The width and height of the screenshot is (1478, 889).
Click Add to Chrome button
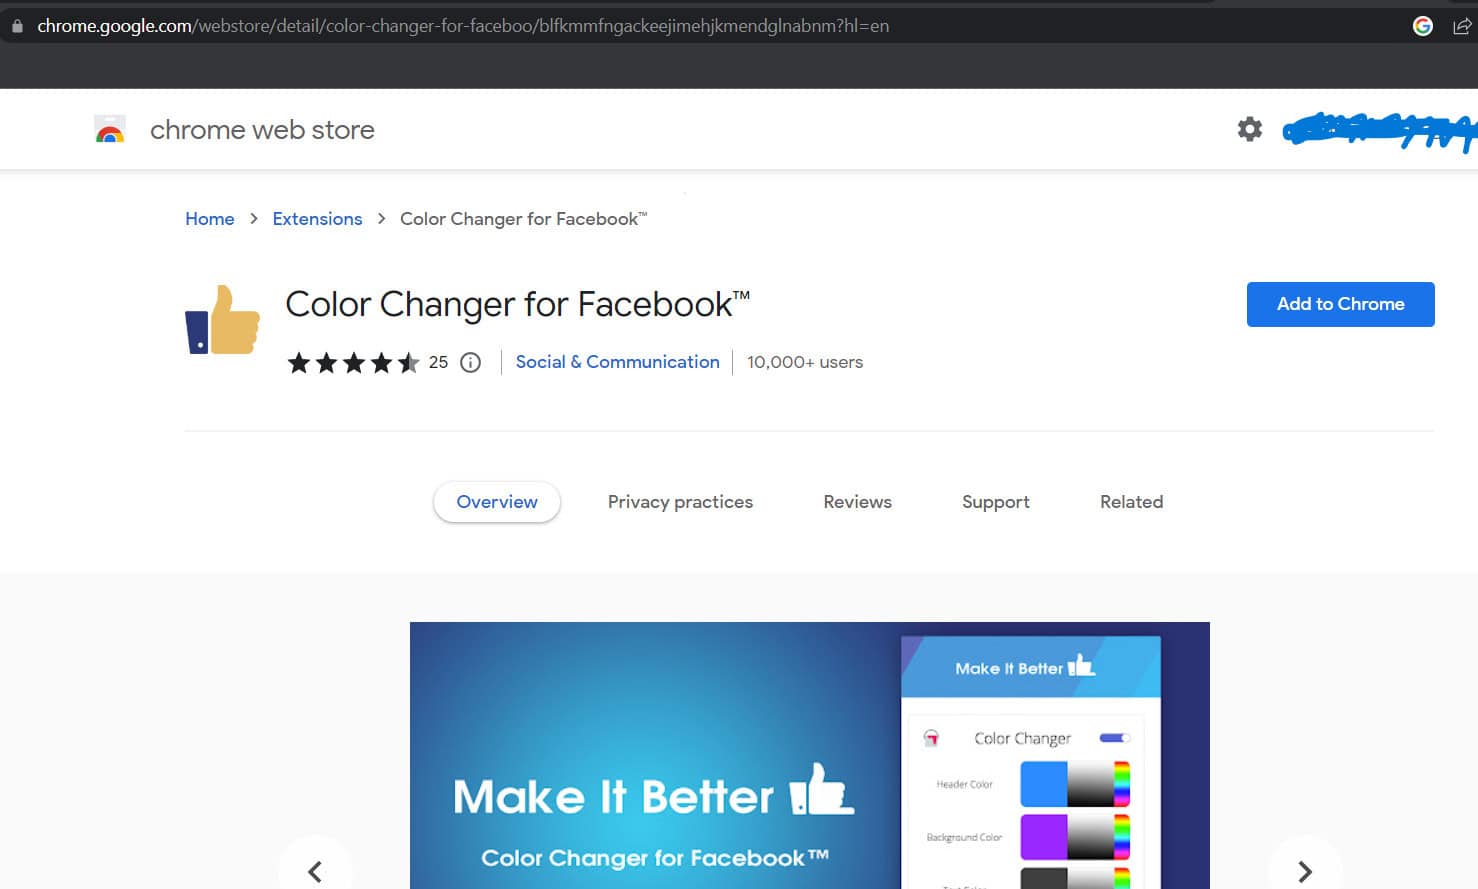click(x=1340, y=304)
